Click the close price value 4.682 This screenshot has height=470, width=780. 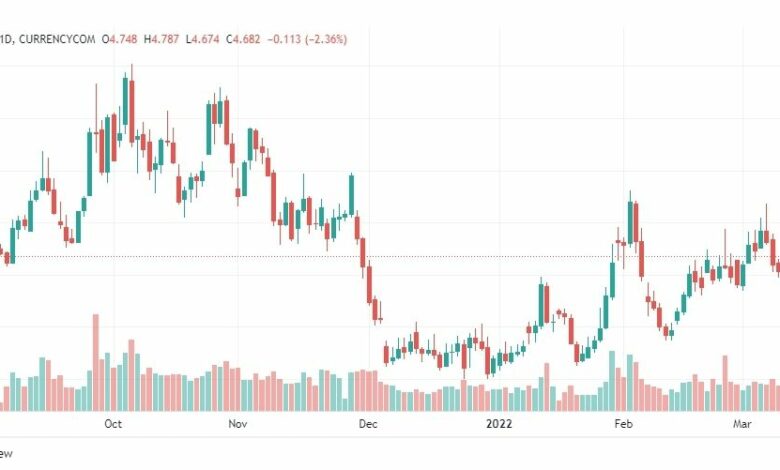(246, 39)
